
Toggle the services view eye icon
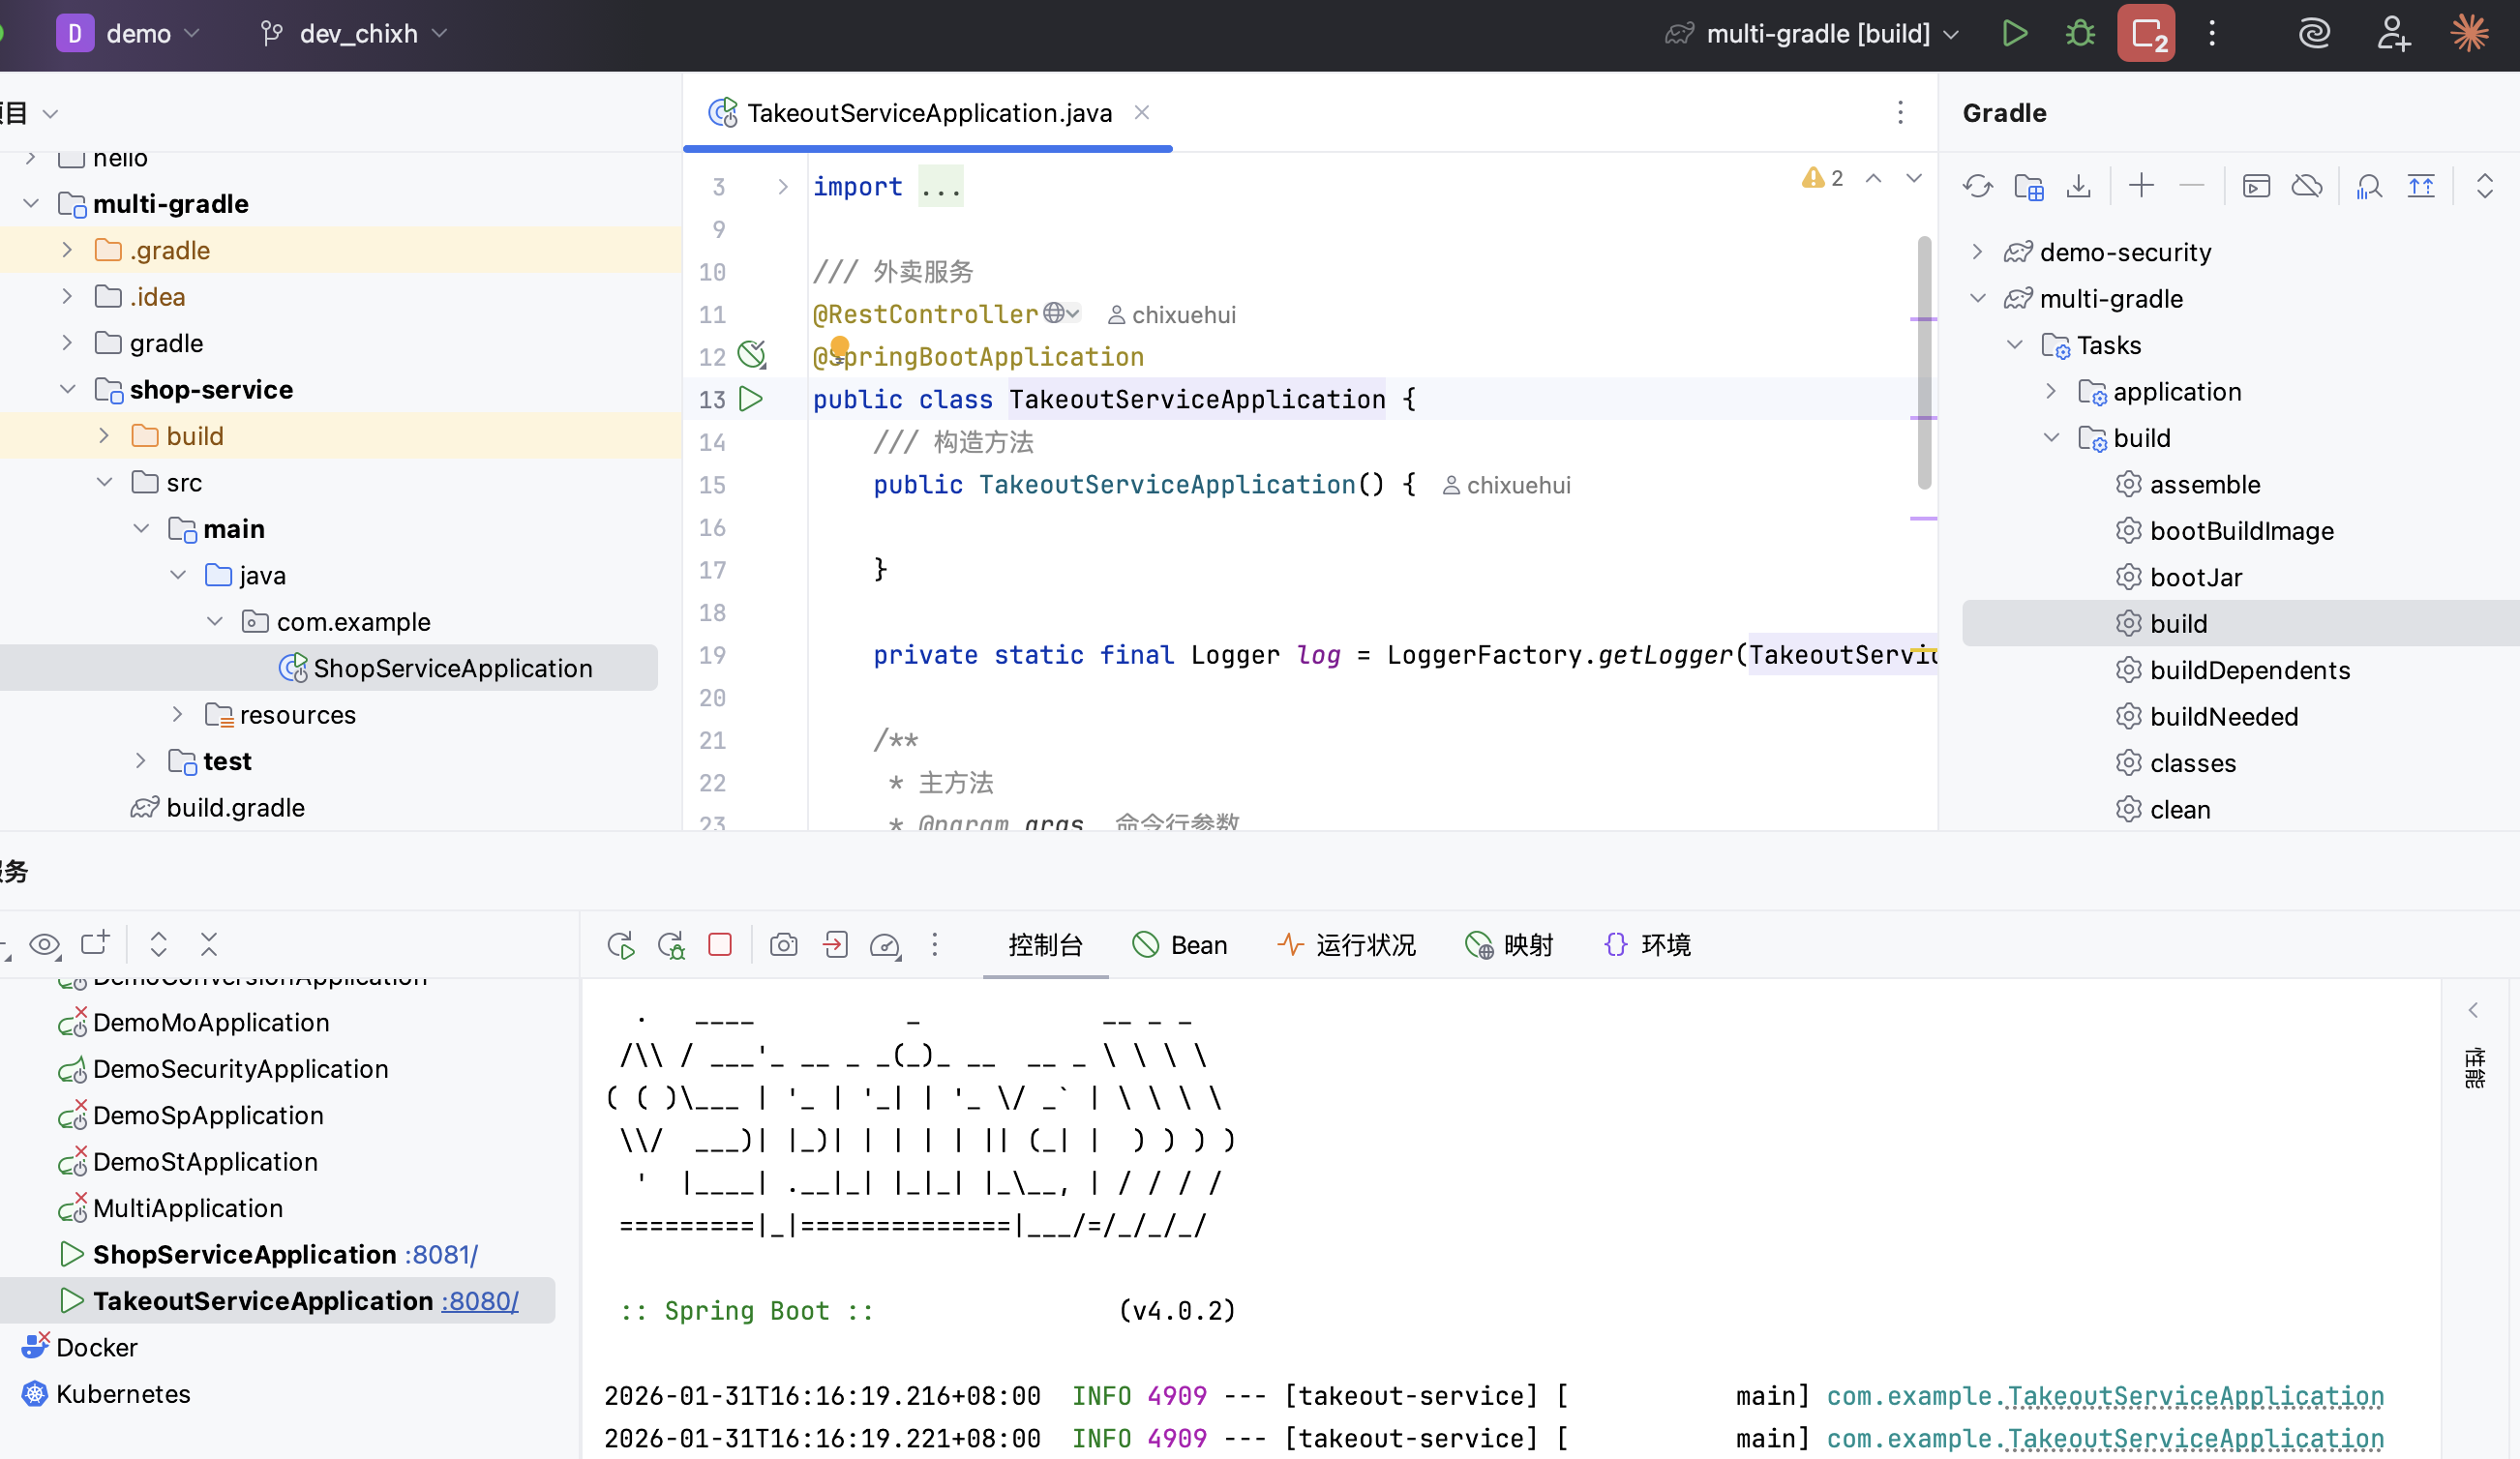pos(44,944)
